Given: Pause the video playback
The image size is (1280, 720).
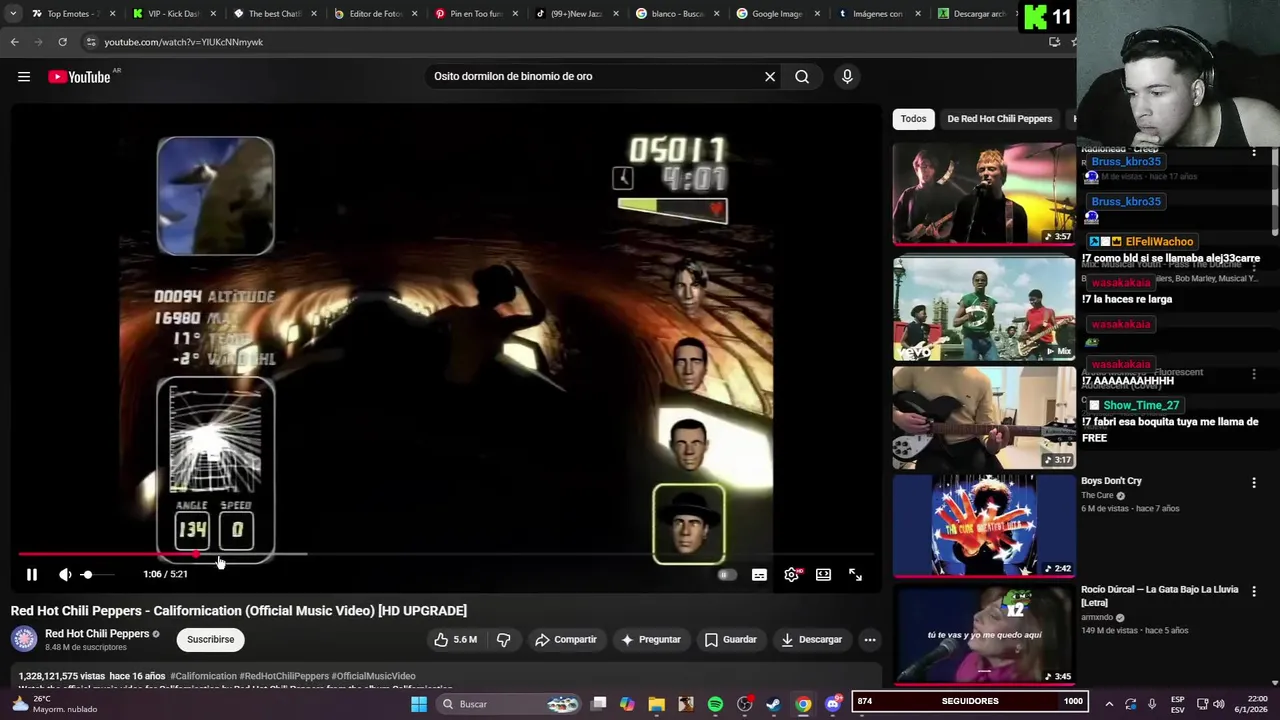Looking at the screenshot, I should click(32, 574).
